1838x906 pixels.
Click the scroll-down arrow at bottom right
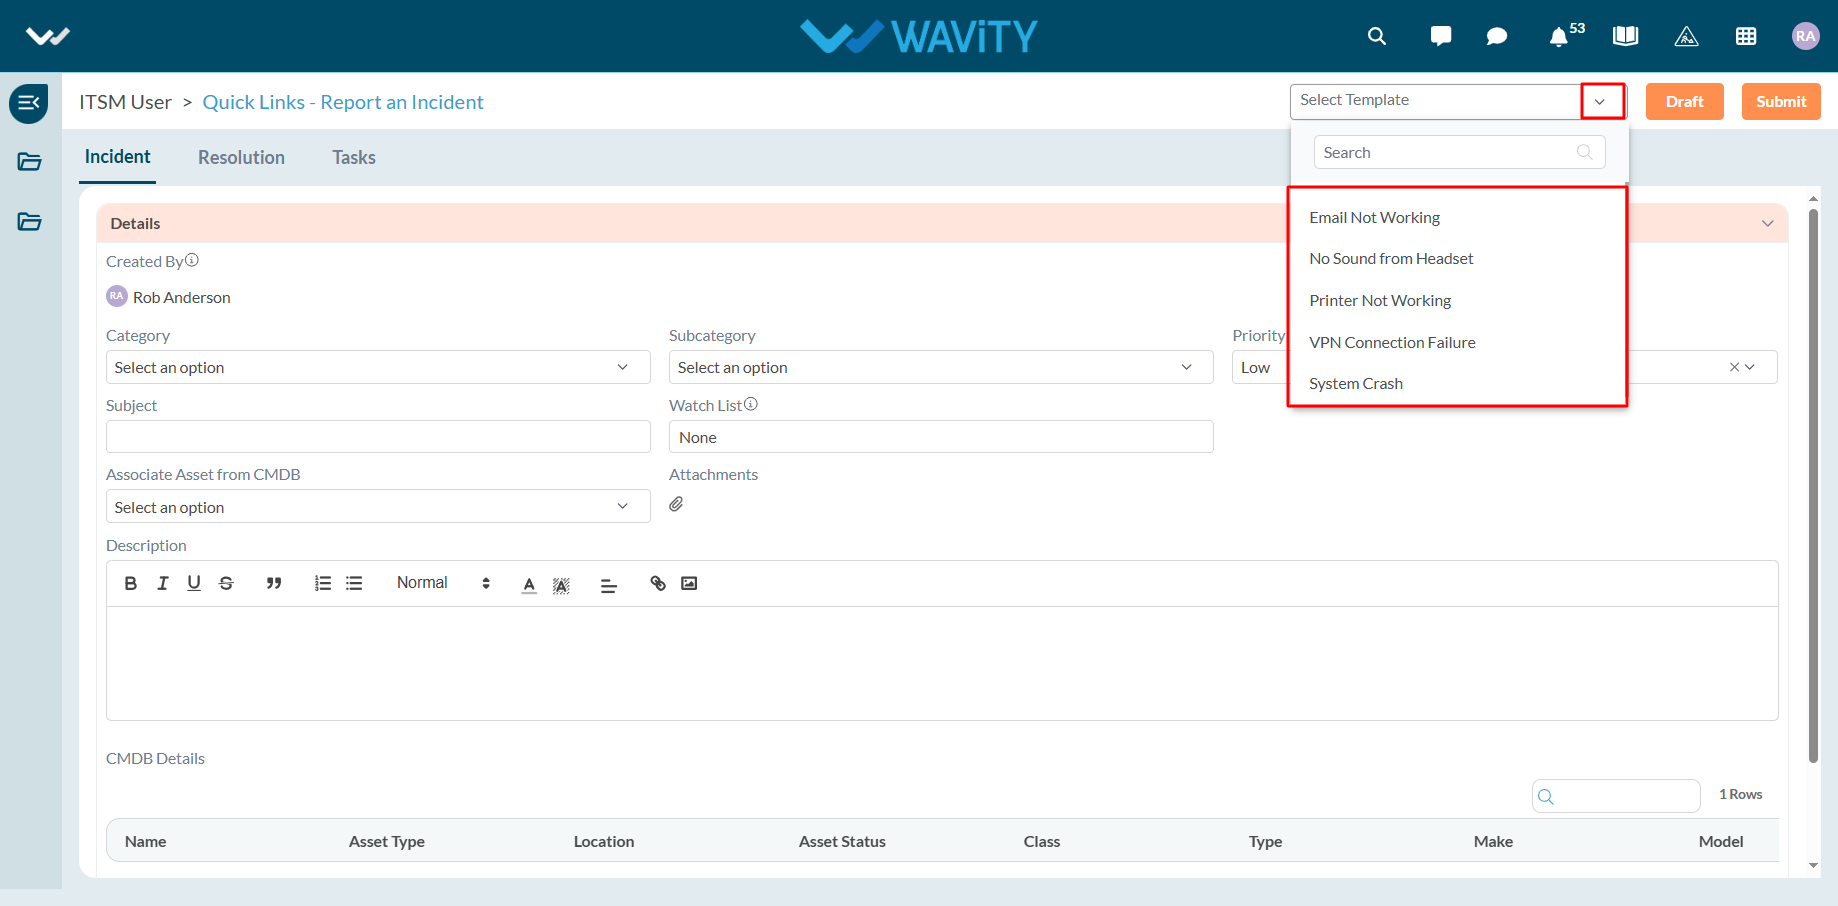[1813, 866]
